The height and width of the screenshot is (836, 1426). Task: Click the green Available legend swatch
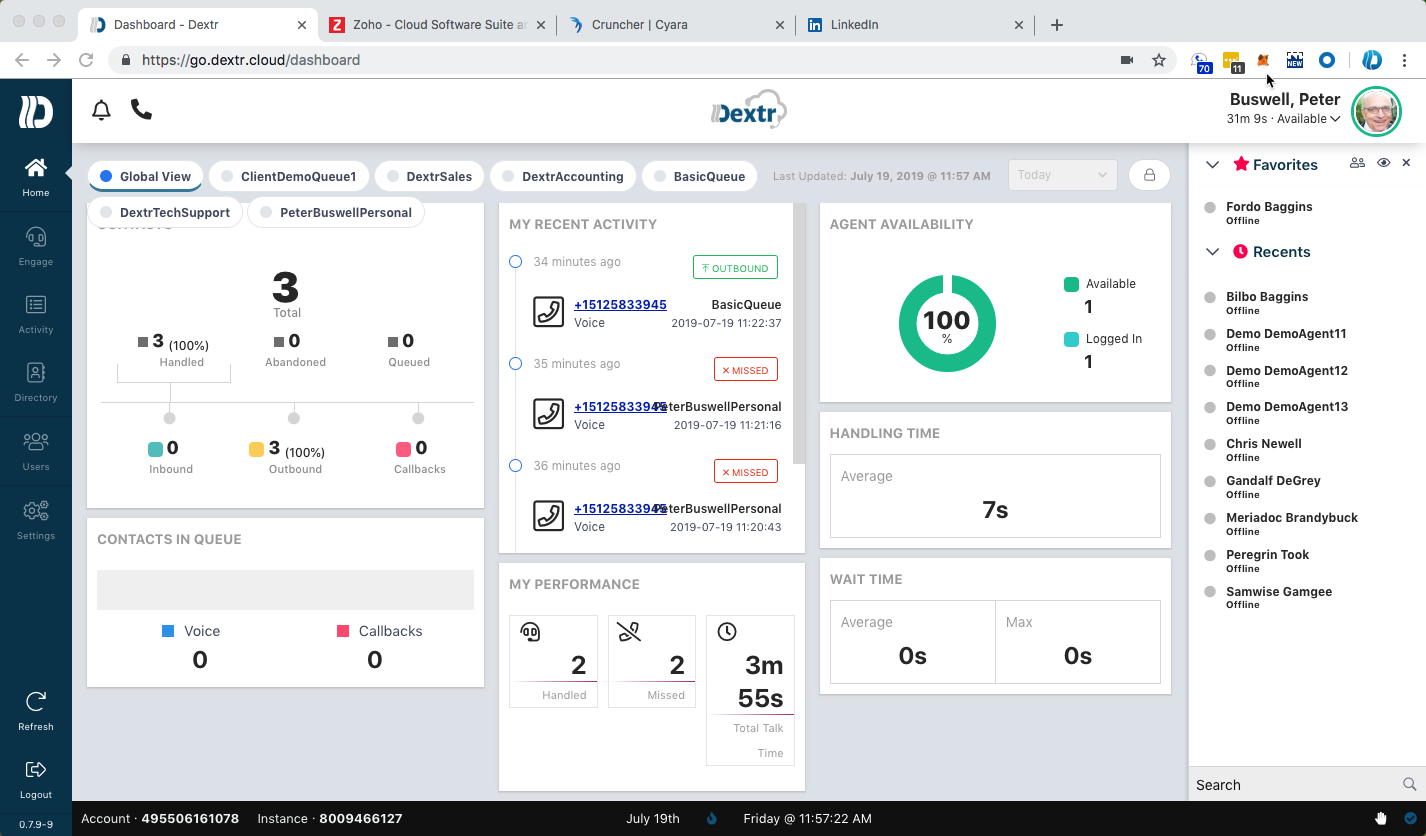(1072, 284)
